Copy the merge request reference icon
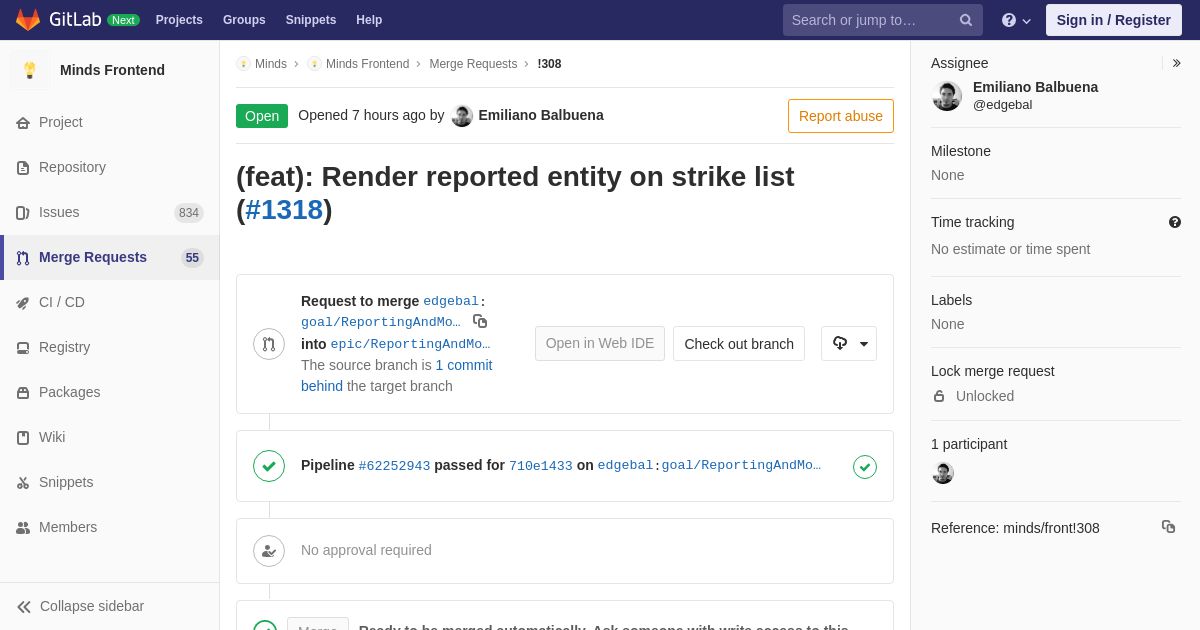 point(1168,527)
